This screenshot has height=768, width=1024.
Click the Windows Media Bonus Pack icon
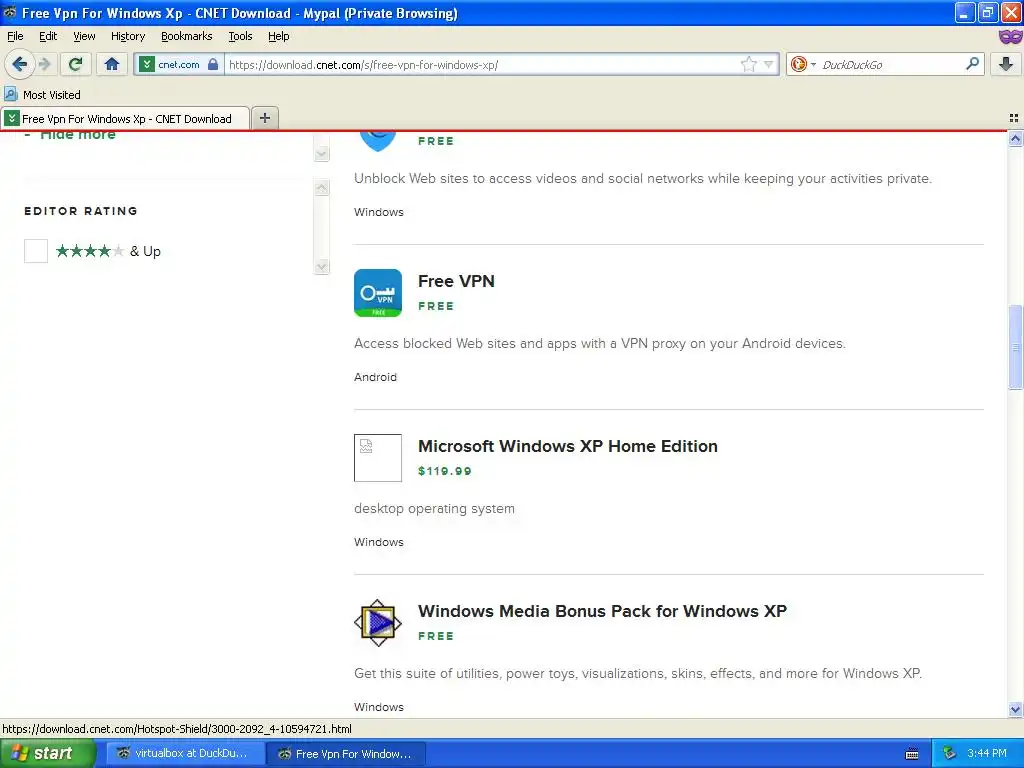coord(377,623)
